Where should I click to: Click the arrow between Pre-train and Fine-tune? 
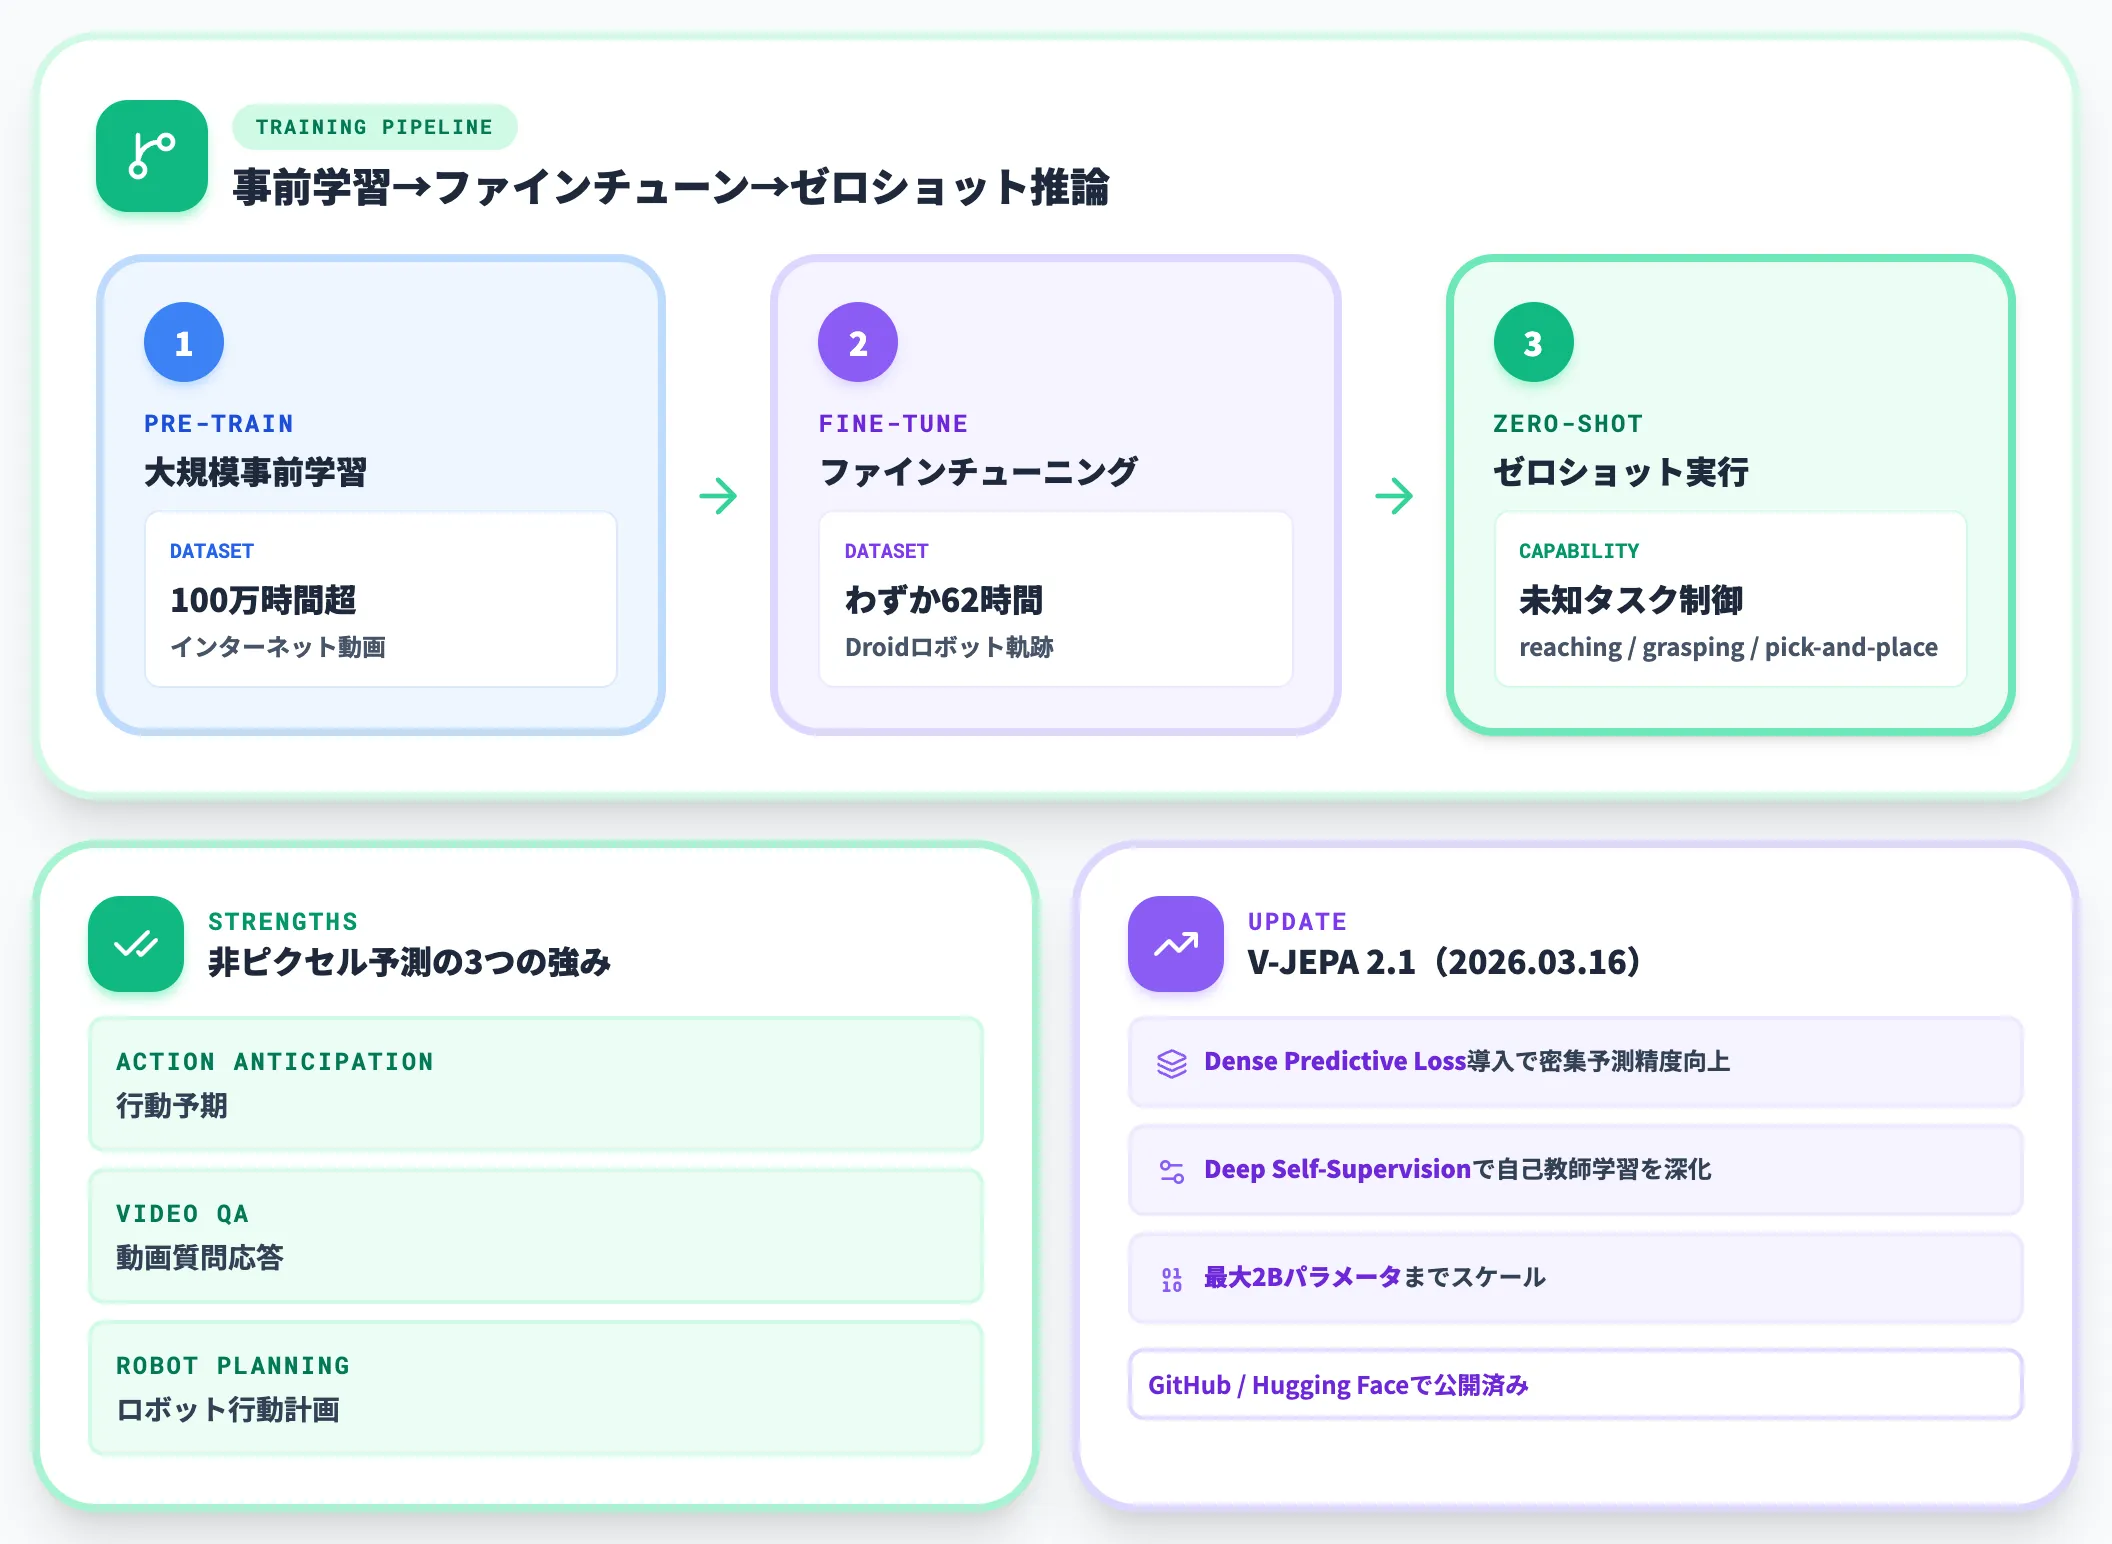pos(718,495)
